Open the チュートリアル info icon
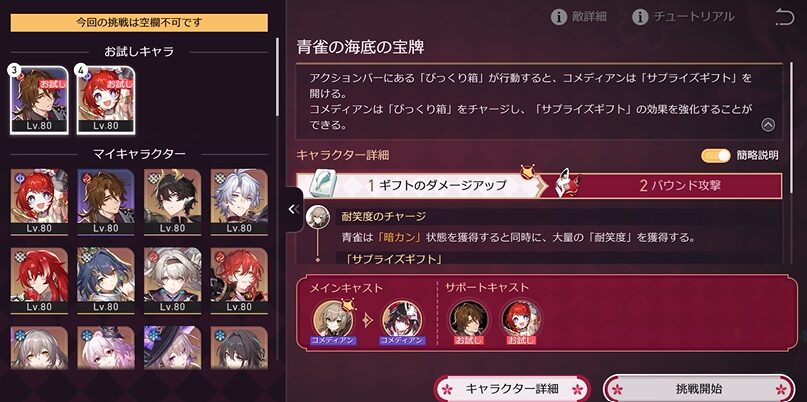 pyautogui.click(x=640, y=17)
